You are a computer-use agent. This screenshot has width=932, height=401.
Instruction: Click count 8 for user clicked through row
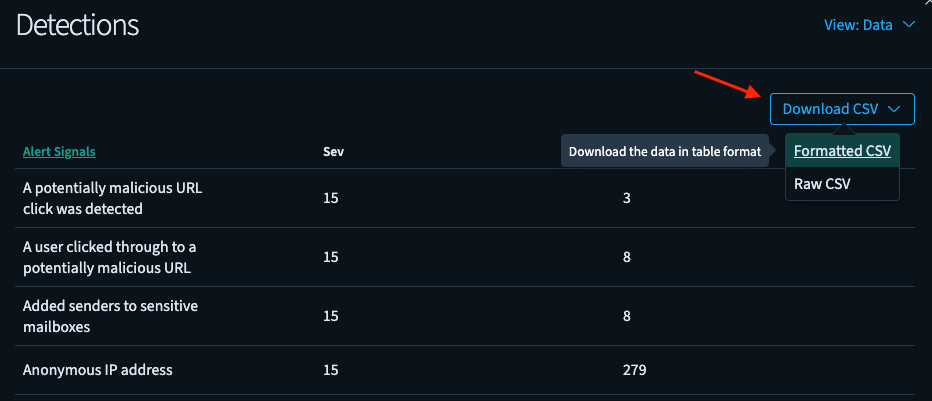627,257
